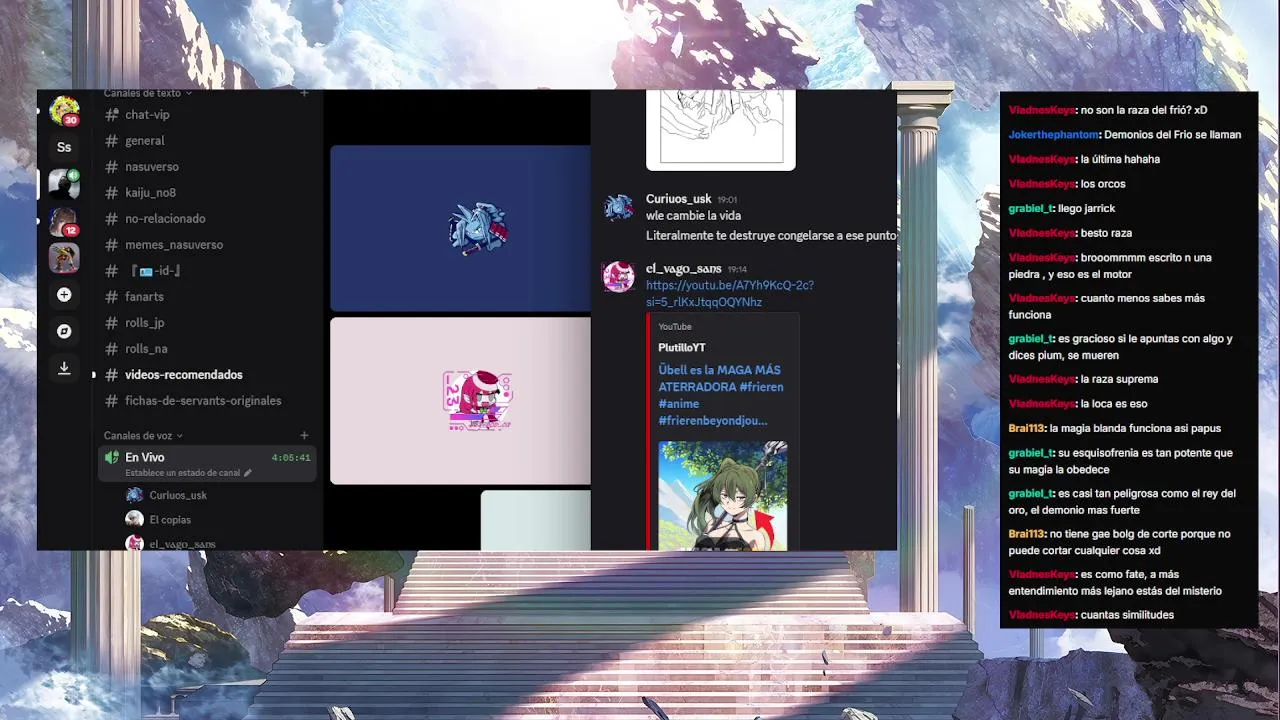Collapse the Canales de texto category
The width and height of the screenshot is (1280, 720).
(x=147, y=93)
